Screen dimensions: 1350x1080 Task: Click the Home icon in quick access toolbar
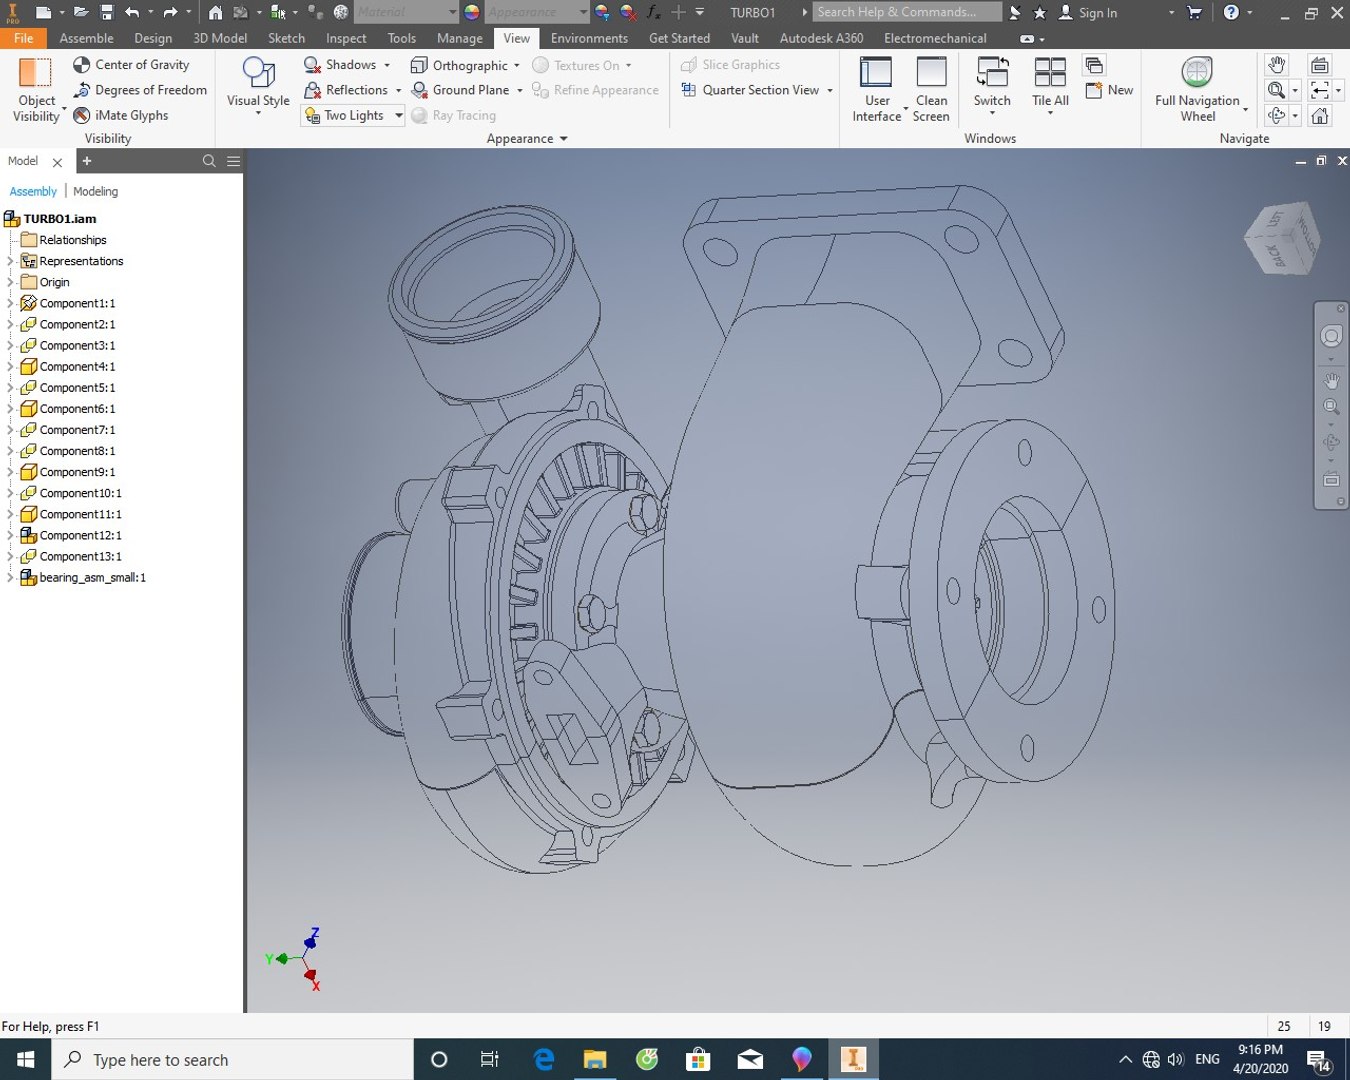(x=215, y=12)
